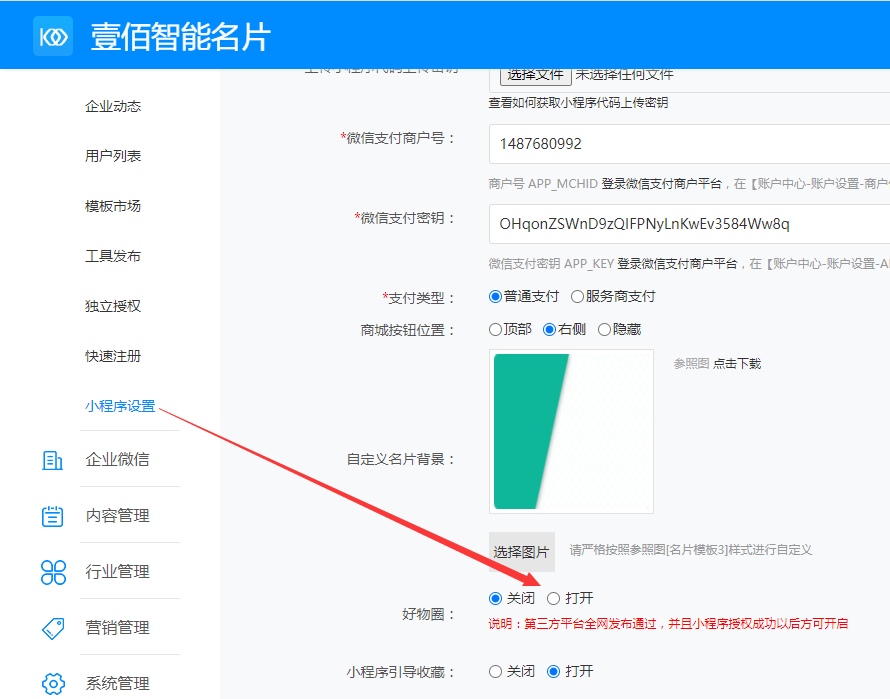Set 商城按钮位置 to 右侧
Image resolution: width=890 pixels, height=699 pixels.
coord(549,329)
